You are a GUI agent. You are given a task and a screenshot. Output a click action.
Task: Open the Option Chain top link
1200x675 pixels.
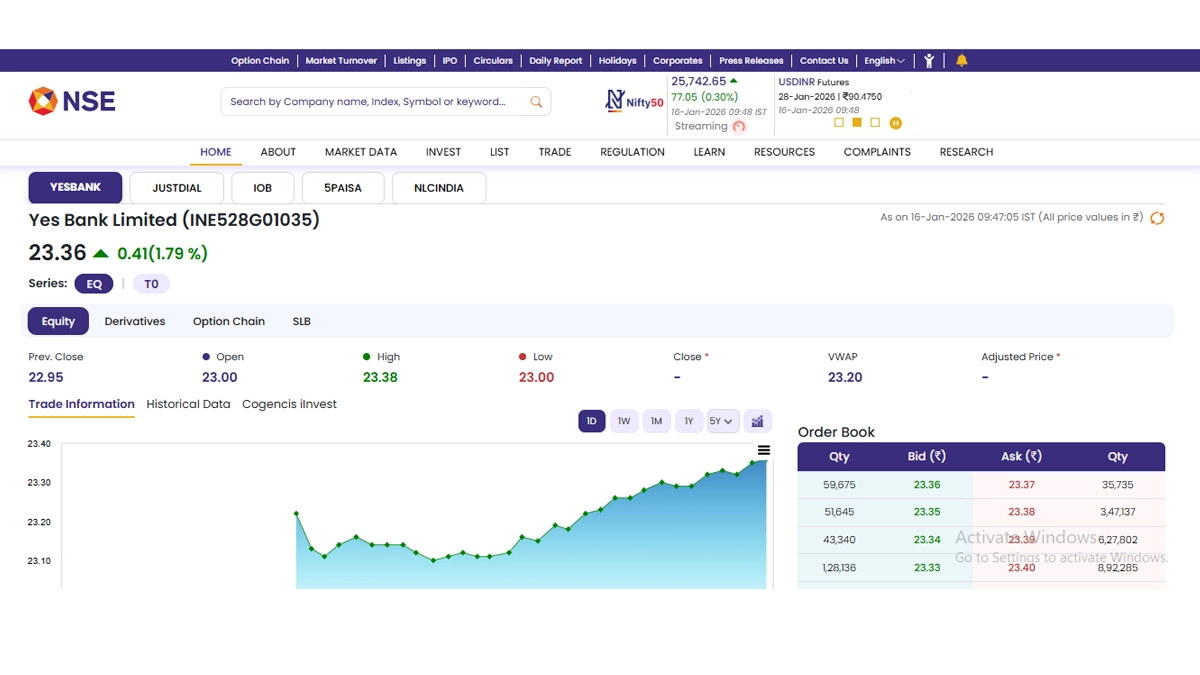coord(260,61)
